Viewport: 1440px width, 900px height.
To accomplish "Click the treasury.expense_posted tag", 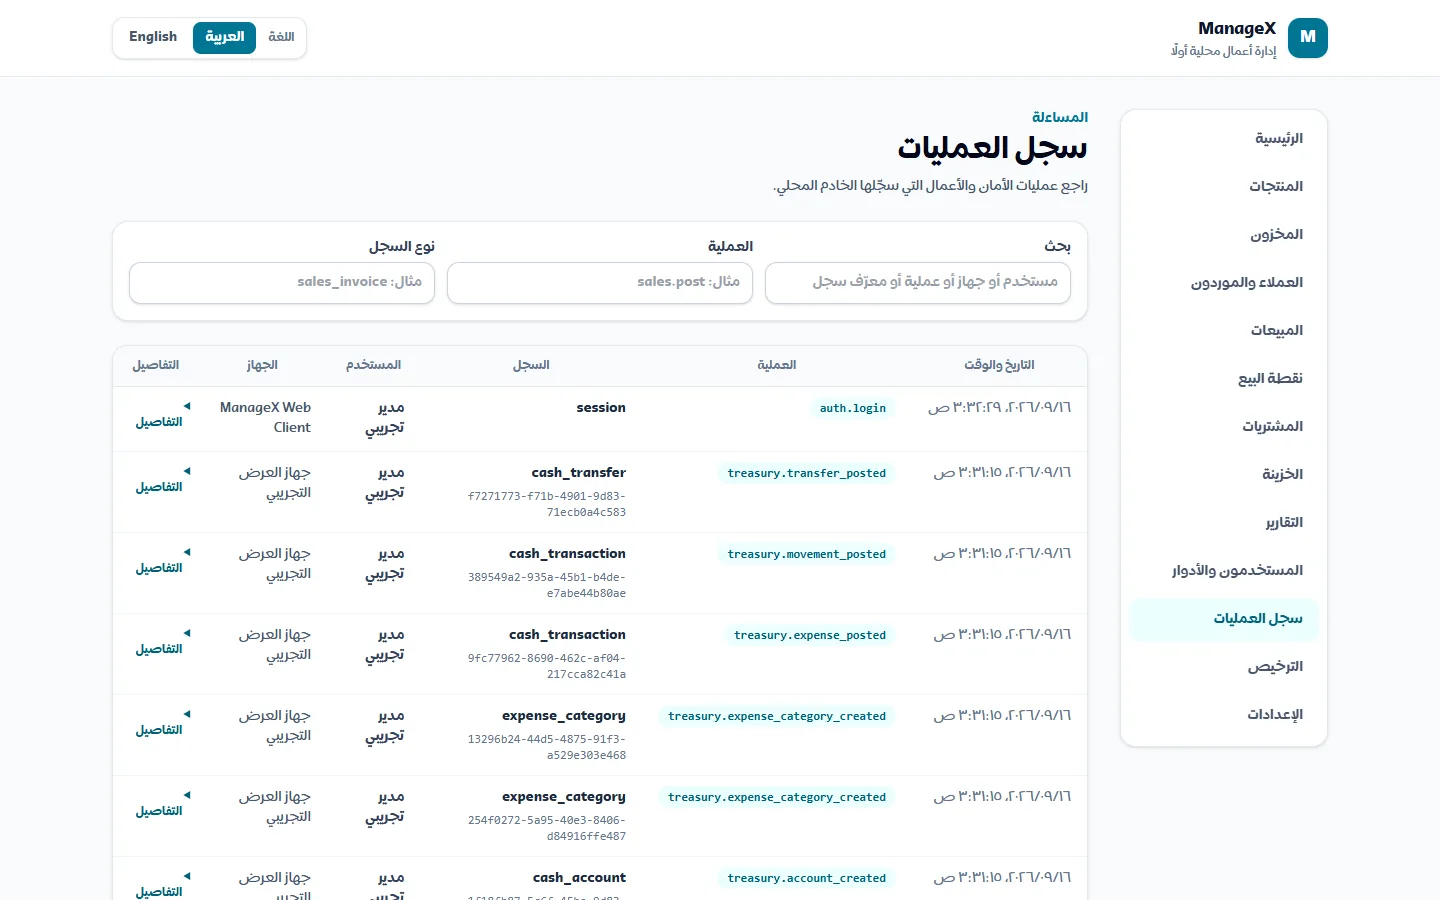I will [810, 635].
